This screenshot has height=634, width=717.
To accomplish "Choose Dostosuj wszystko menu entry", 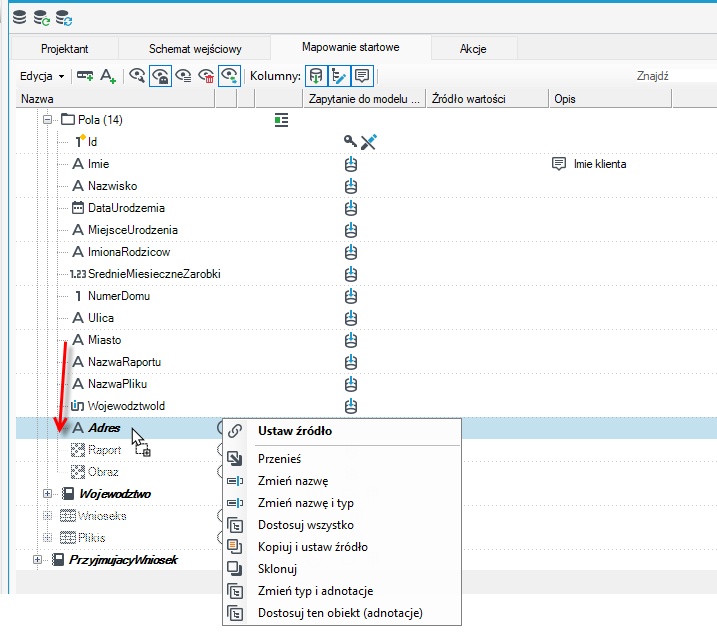I will 342,525.
